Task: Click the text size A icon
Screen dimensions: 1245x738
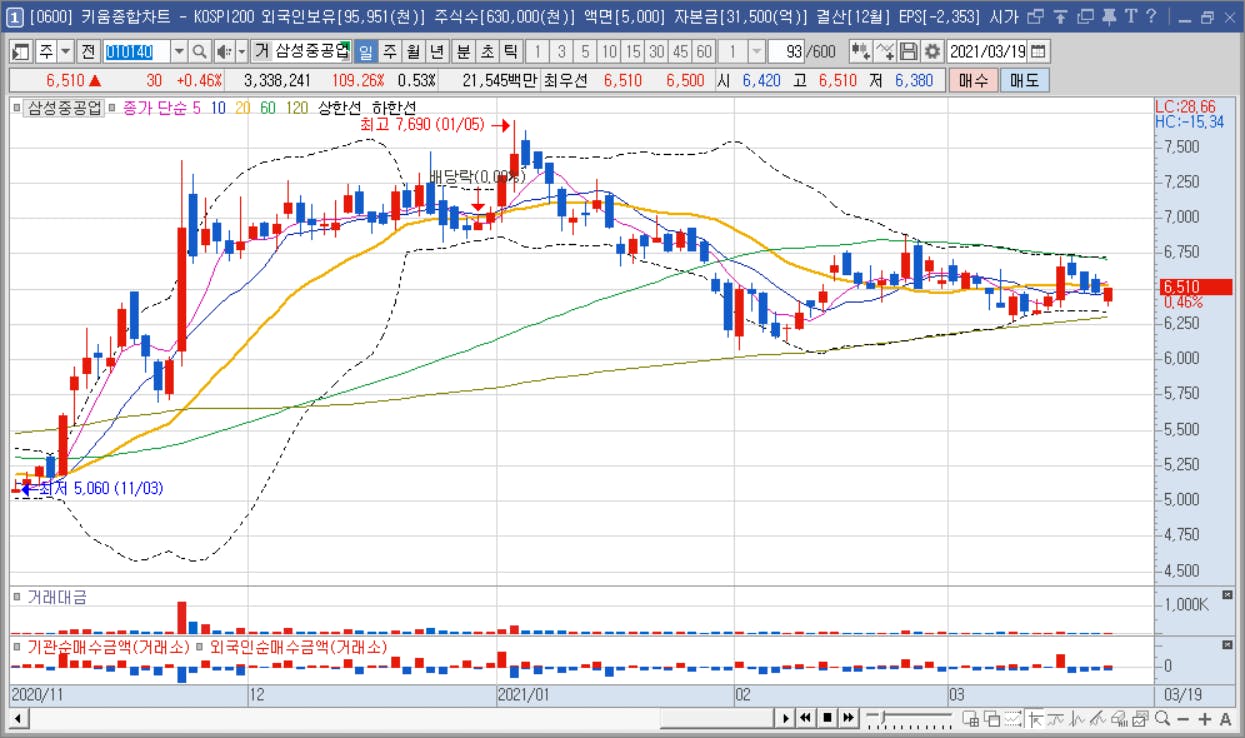Action: point(1225,718)
